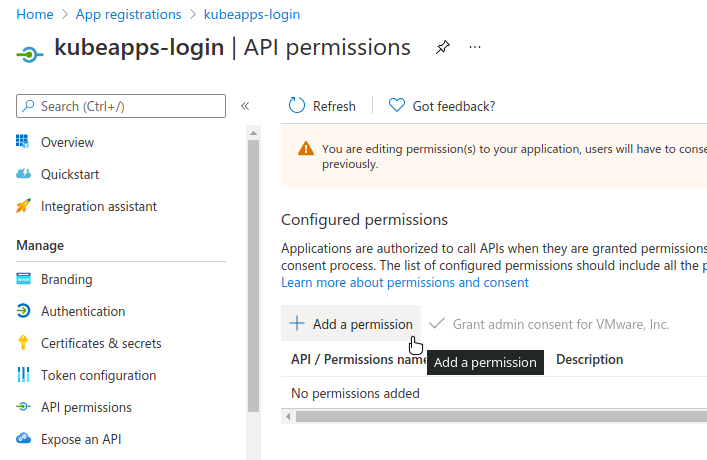Click the 'No permissions added' row text
This screenshot has height=460, width=707.
point(355,393)
